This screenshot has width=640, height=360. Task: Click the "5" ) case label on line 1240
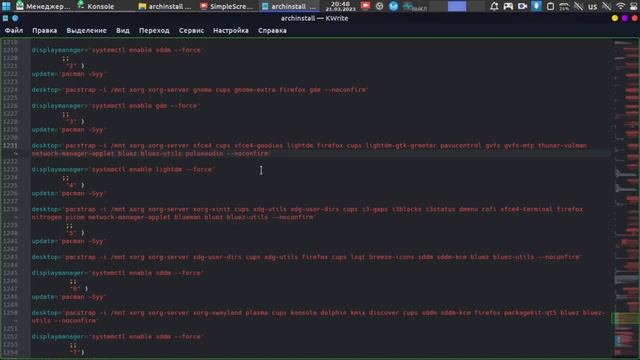75,233
